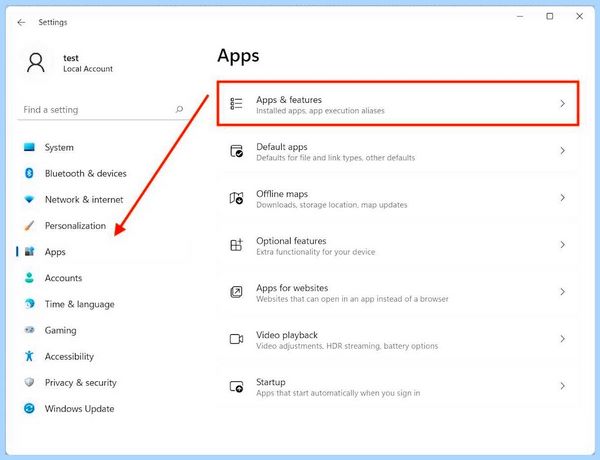Image resolution: width=600 pixels, height=460 pixels.
Task: Click the user profile avatar icon
Action: [x=36, y=63]
